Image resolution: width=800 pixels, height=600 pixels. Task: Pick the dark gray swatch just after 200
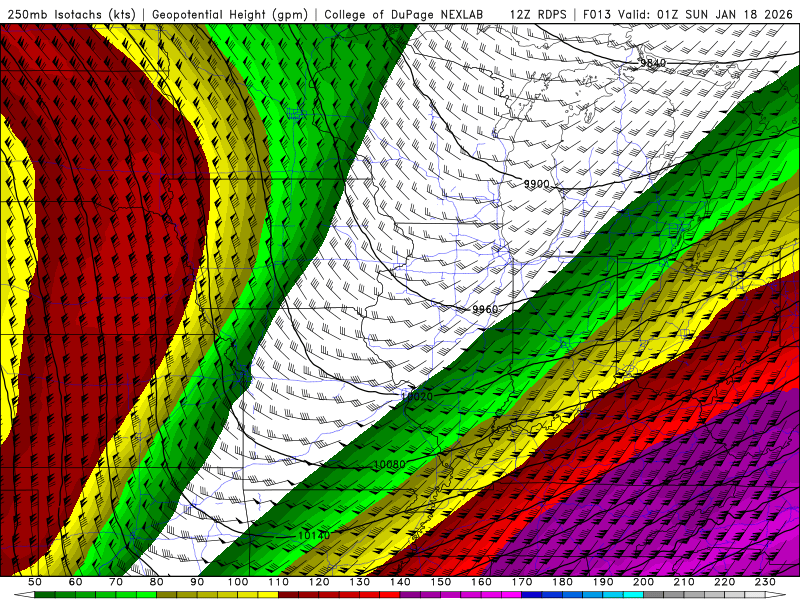tap(654, 595)
